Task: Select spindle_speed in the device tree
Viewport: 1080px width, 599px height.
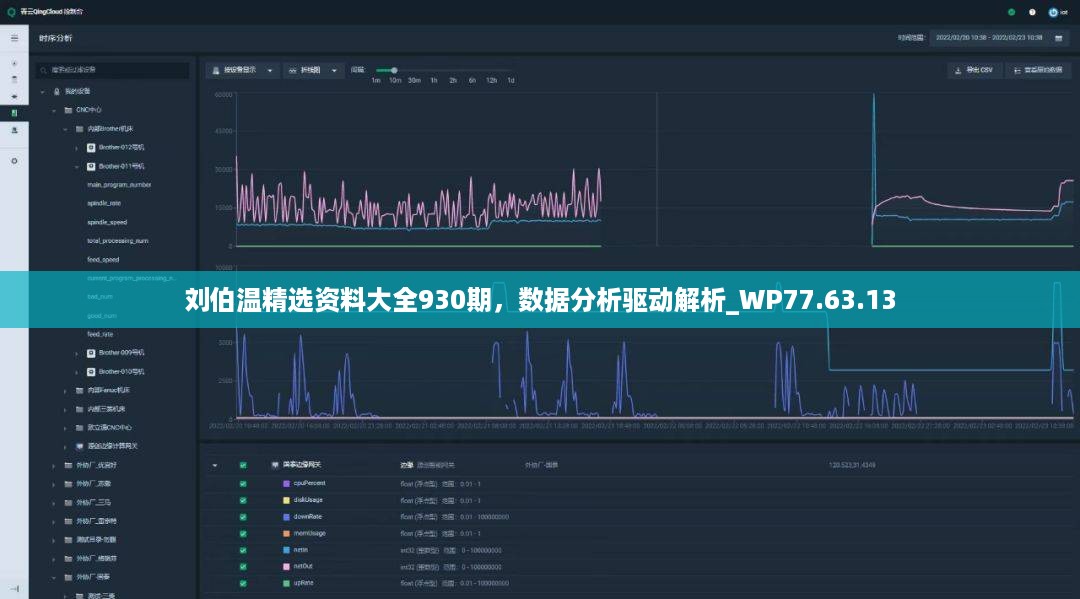Action: 107,222
